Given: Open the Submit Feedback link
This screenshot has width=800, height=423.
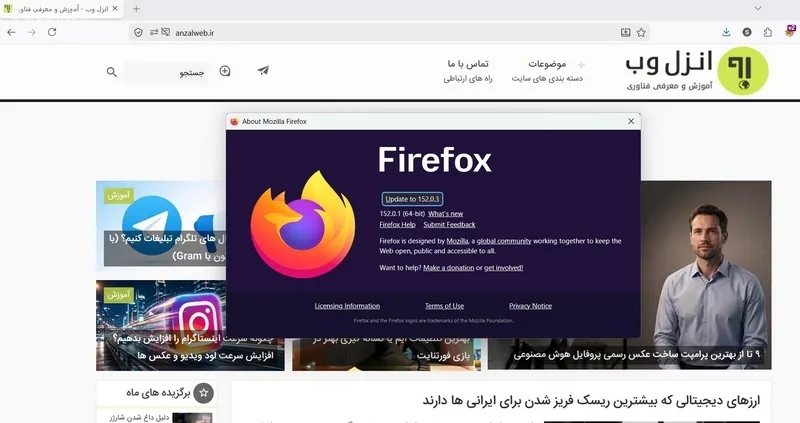Looking at the screenshot, I should coord(449,225).
